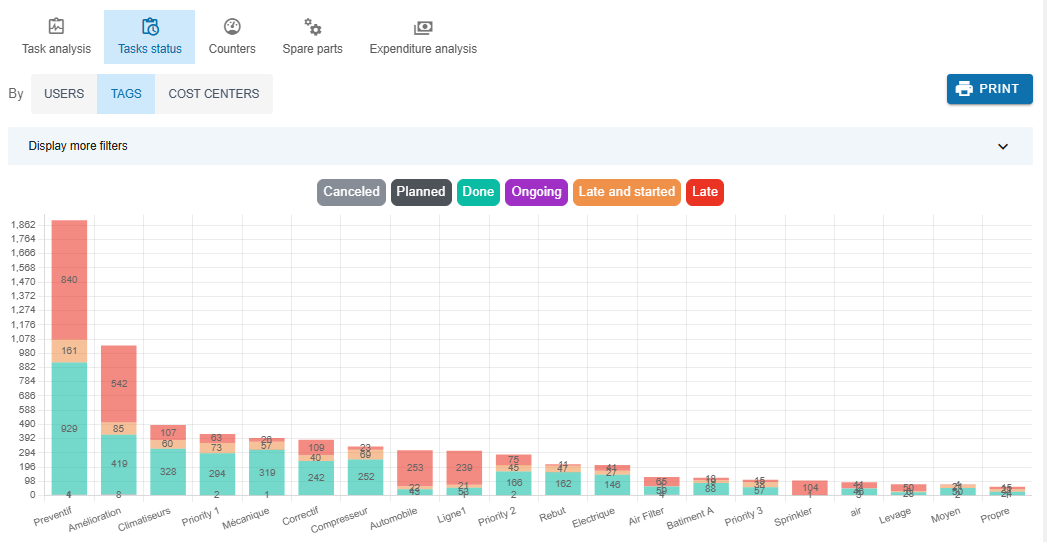Click the Amélioration axis label
The height and width of the screenshot is (542, 1047).
95,519
